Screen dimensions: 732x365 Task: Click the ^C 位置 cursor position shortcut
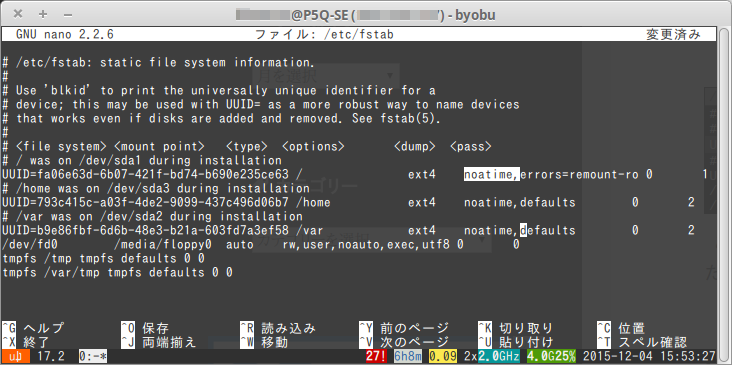pos(621,328)
